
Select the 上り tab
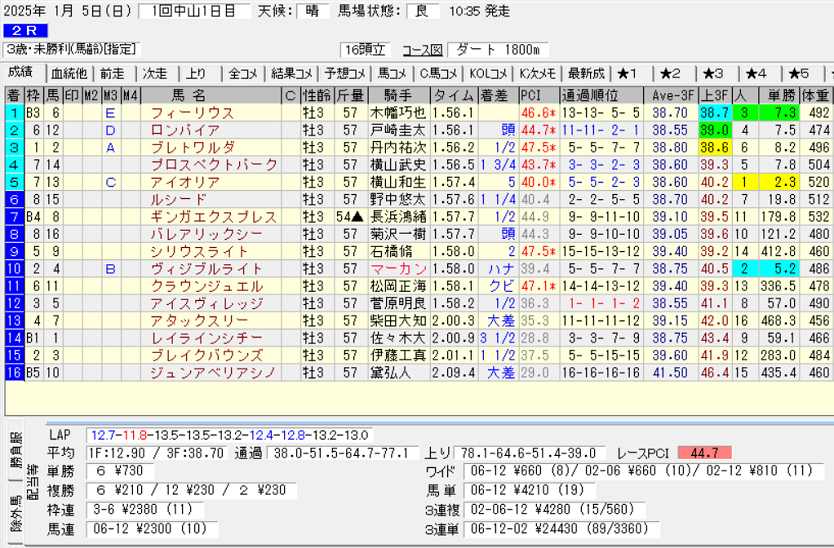tap(197, 73)
